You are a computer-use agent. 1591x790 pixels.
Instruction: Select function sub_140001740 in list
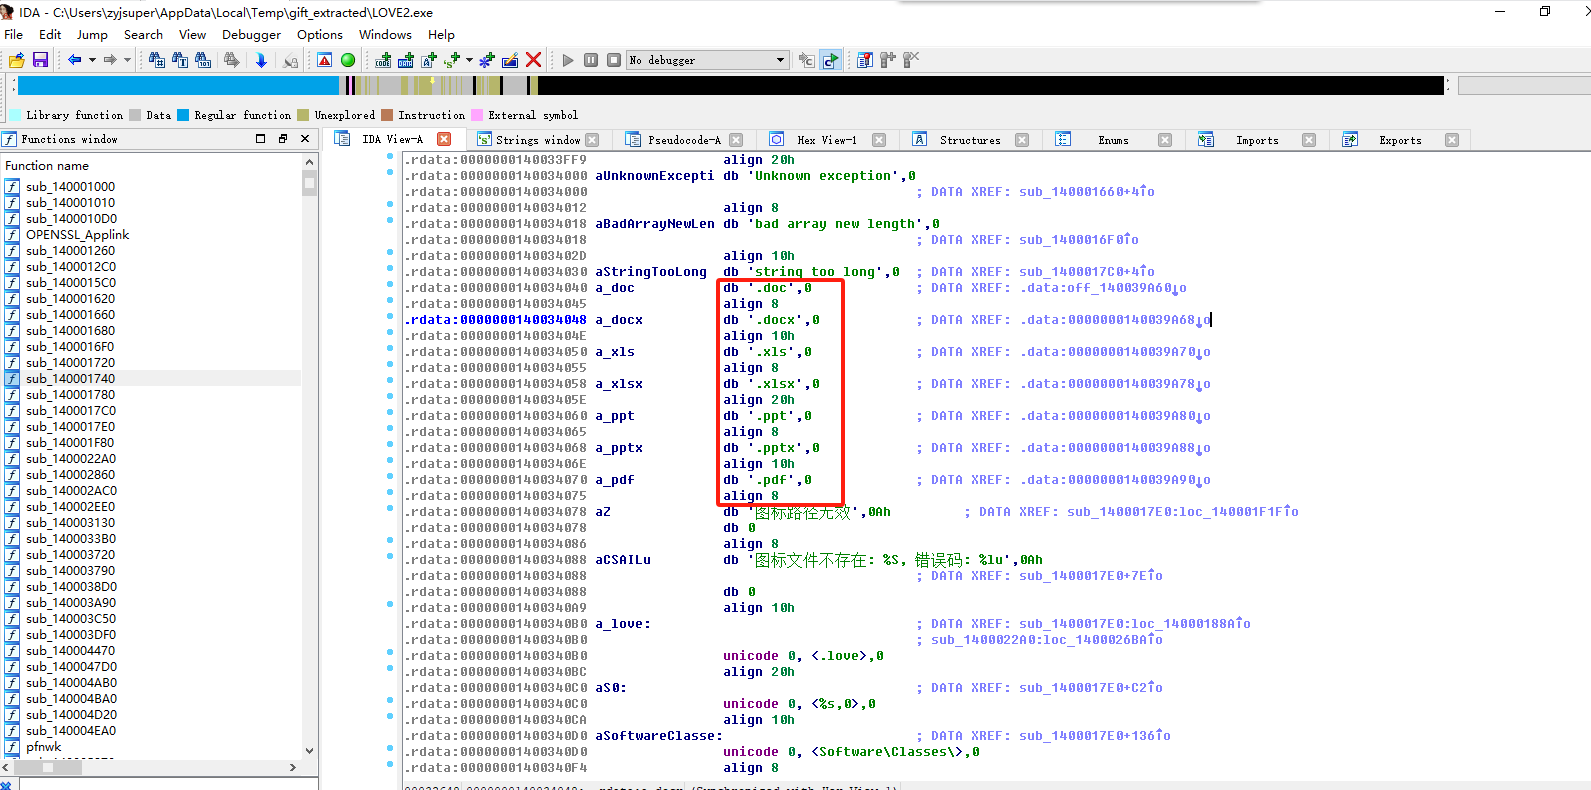pyautogui.click(x=151, y=378)
